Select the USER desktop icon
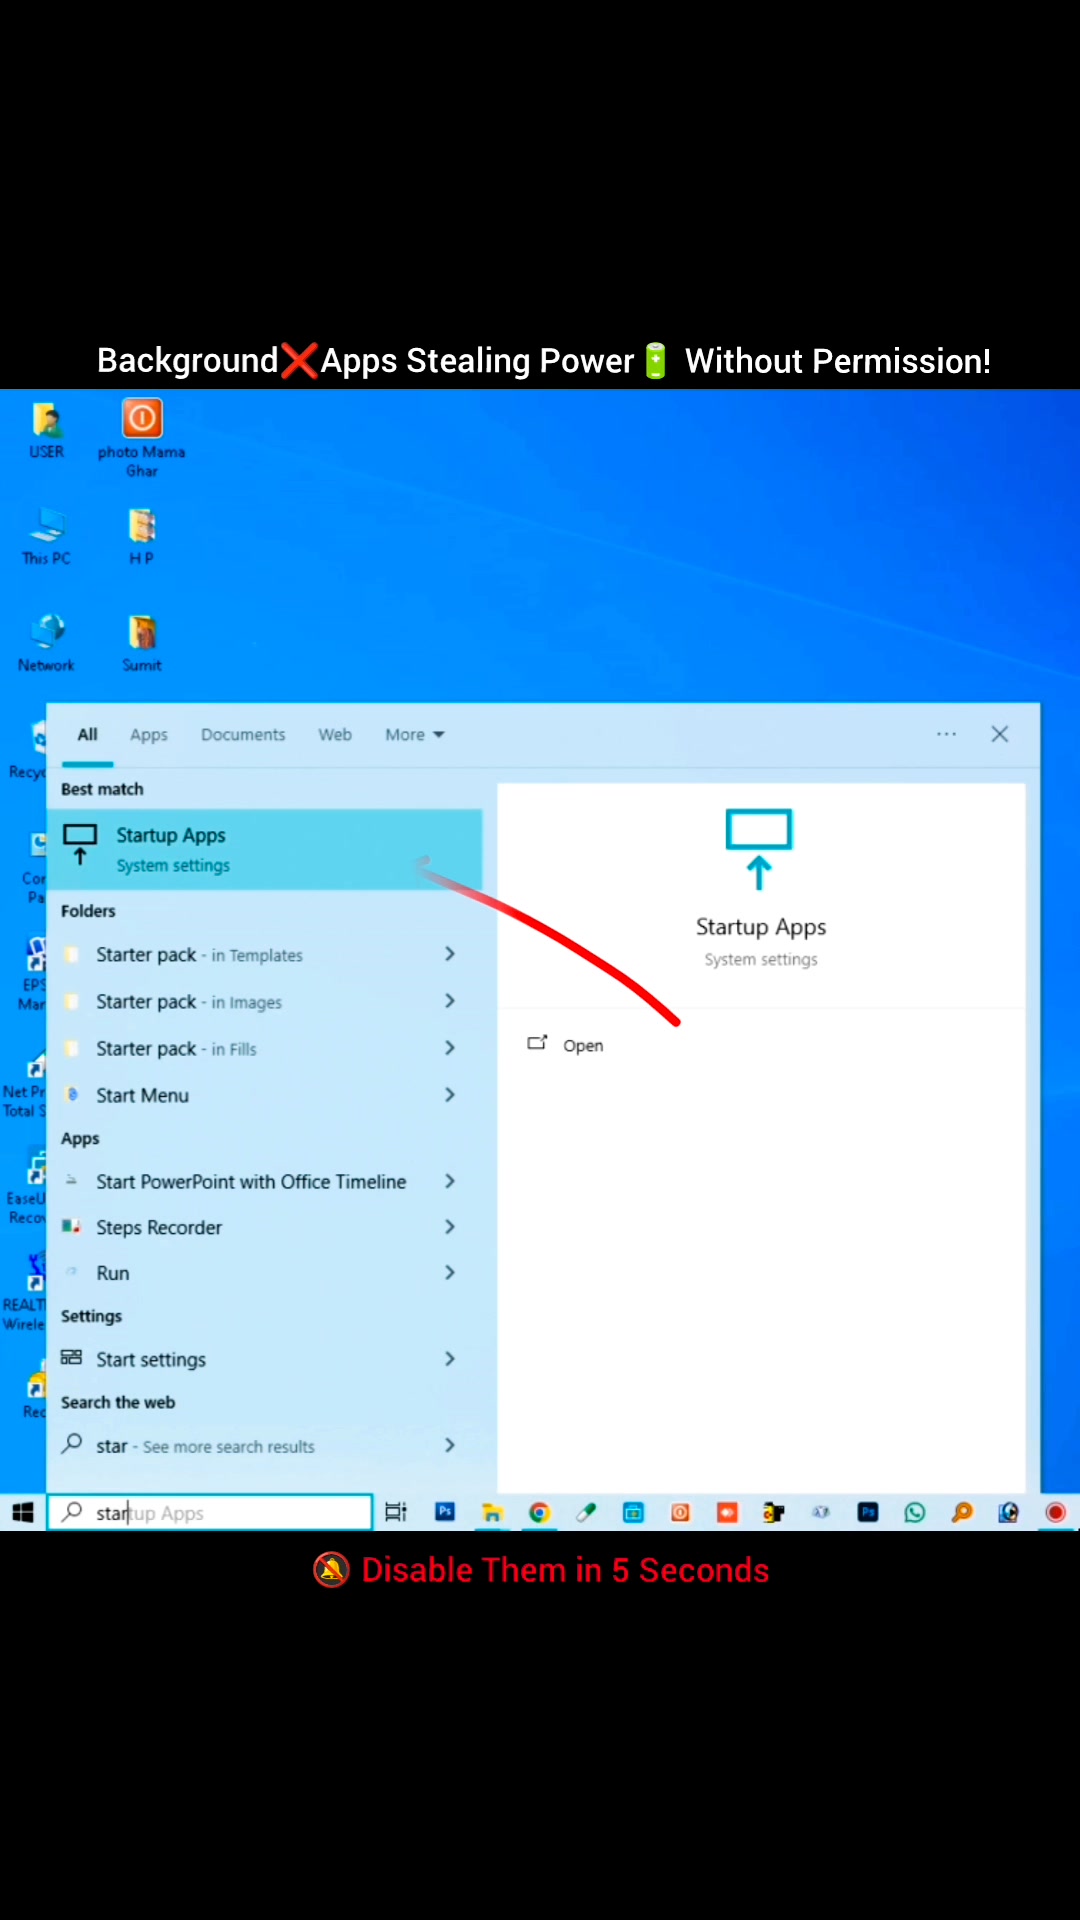Viewport: 1080px width, 1920px height. tap(47, 430)
